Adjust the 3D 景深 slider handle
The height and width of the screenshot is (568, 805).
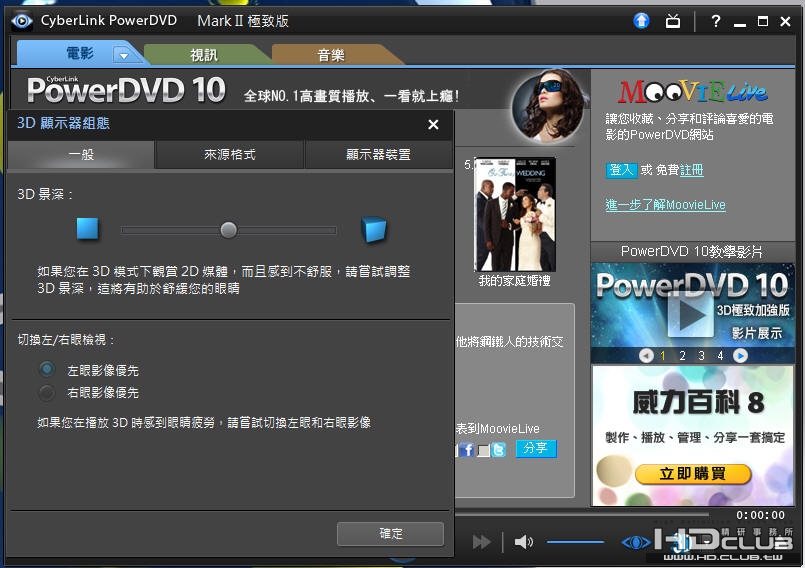pyautogui.click(x=228, y=230)
